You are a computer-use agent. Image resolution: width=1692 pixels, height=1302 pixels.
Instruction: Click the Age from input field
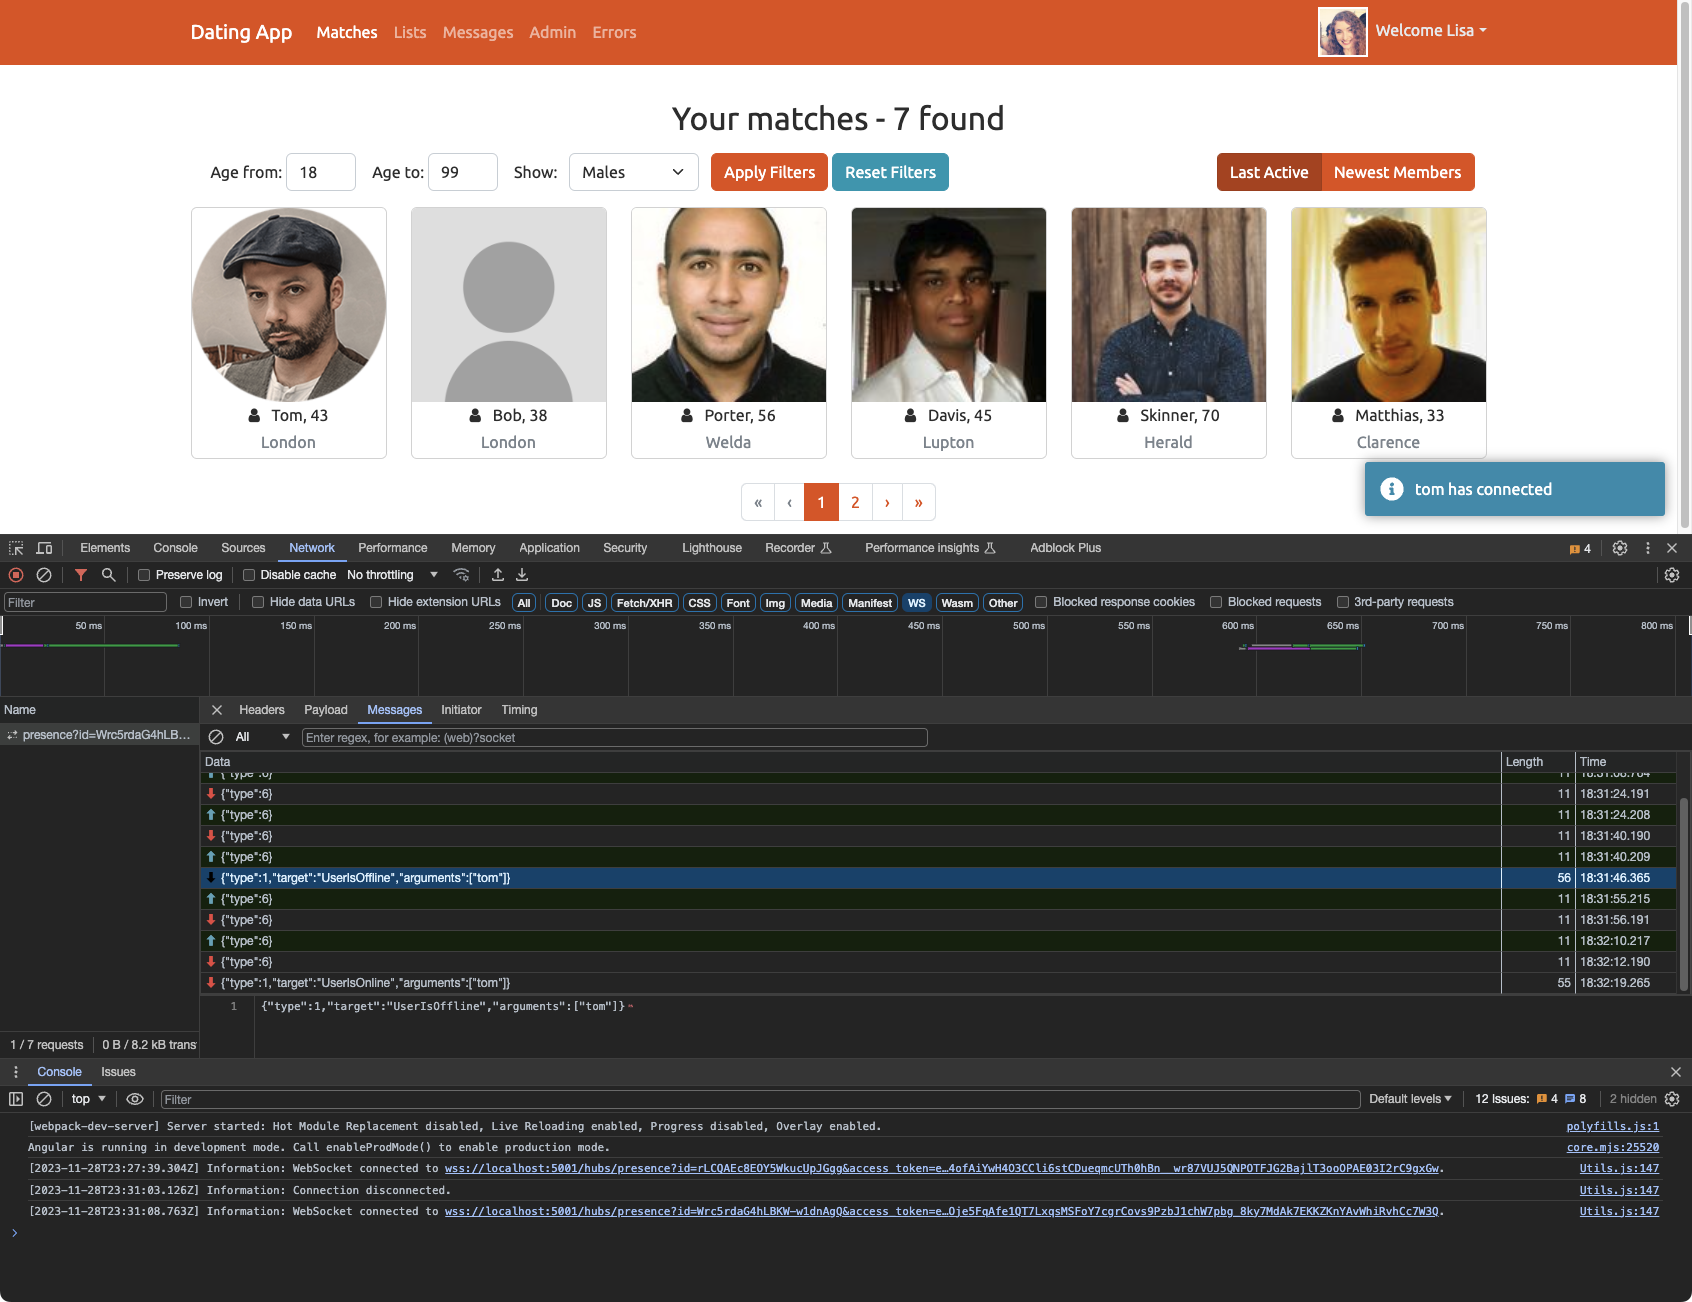[x=321, y=172]
